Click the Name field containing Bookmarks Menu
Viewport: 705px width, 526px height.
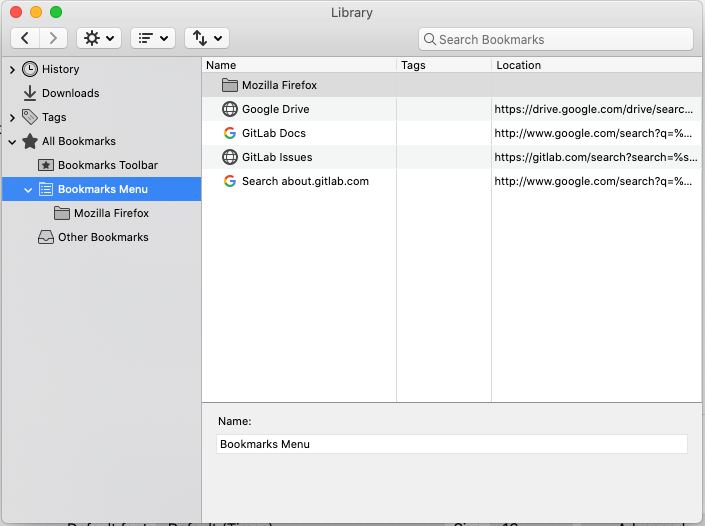click(452, 444)
